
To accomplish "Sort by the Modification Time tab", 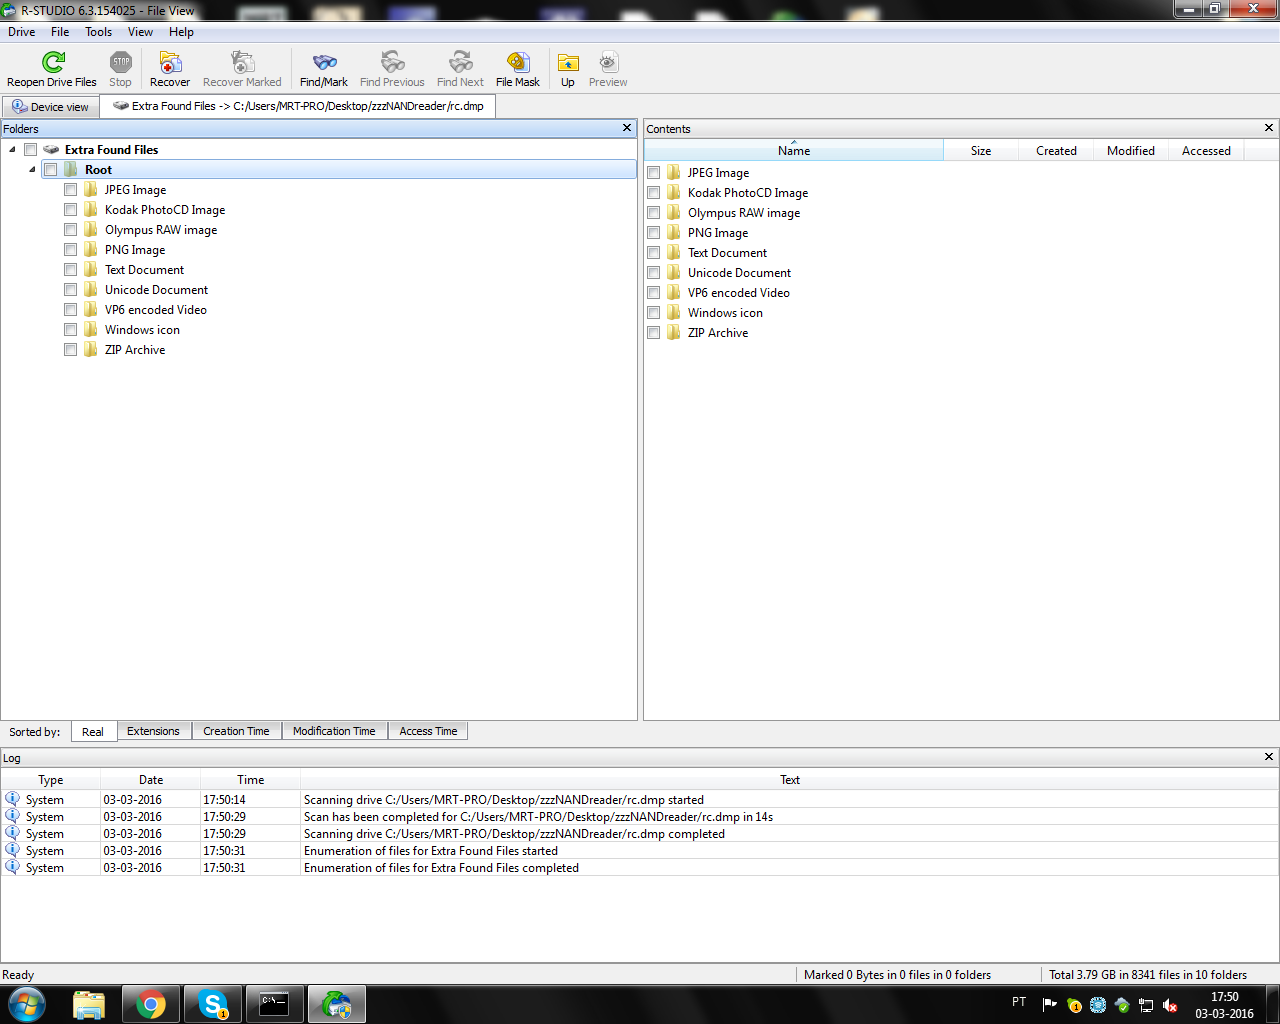I will [334, 731].
